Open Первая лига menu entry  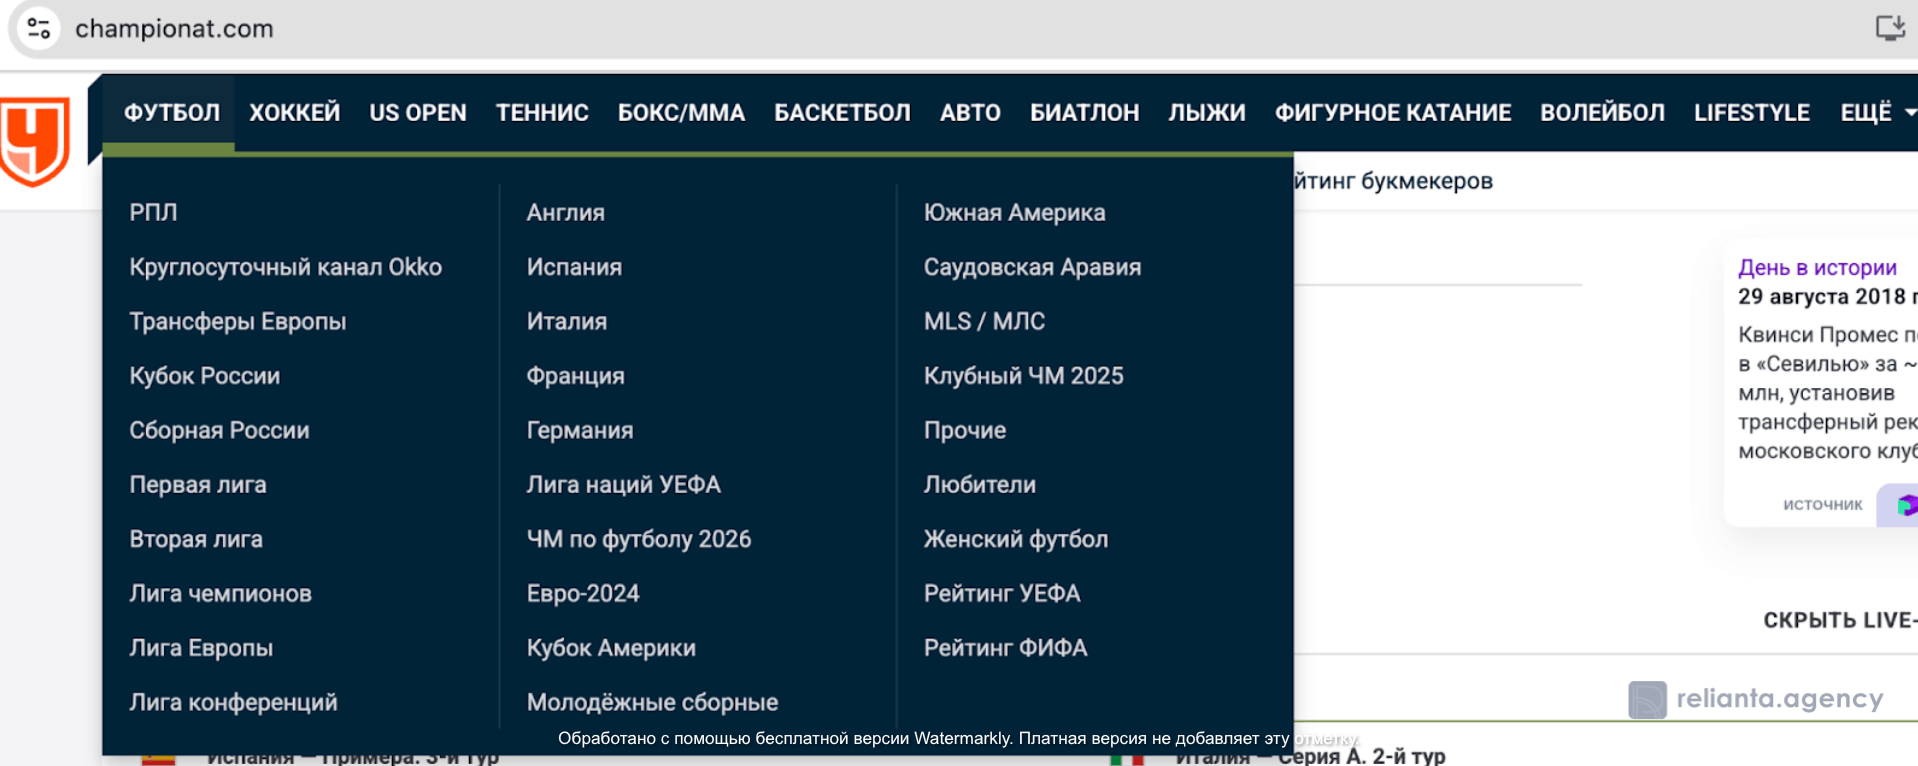(198, 485)
